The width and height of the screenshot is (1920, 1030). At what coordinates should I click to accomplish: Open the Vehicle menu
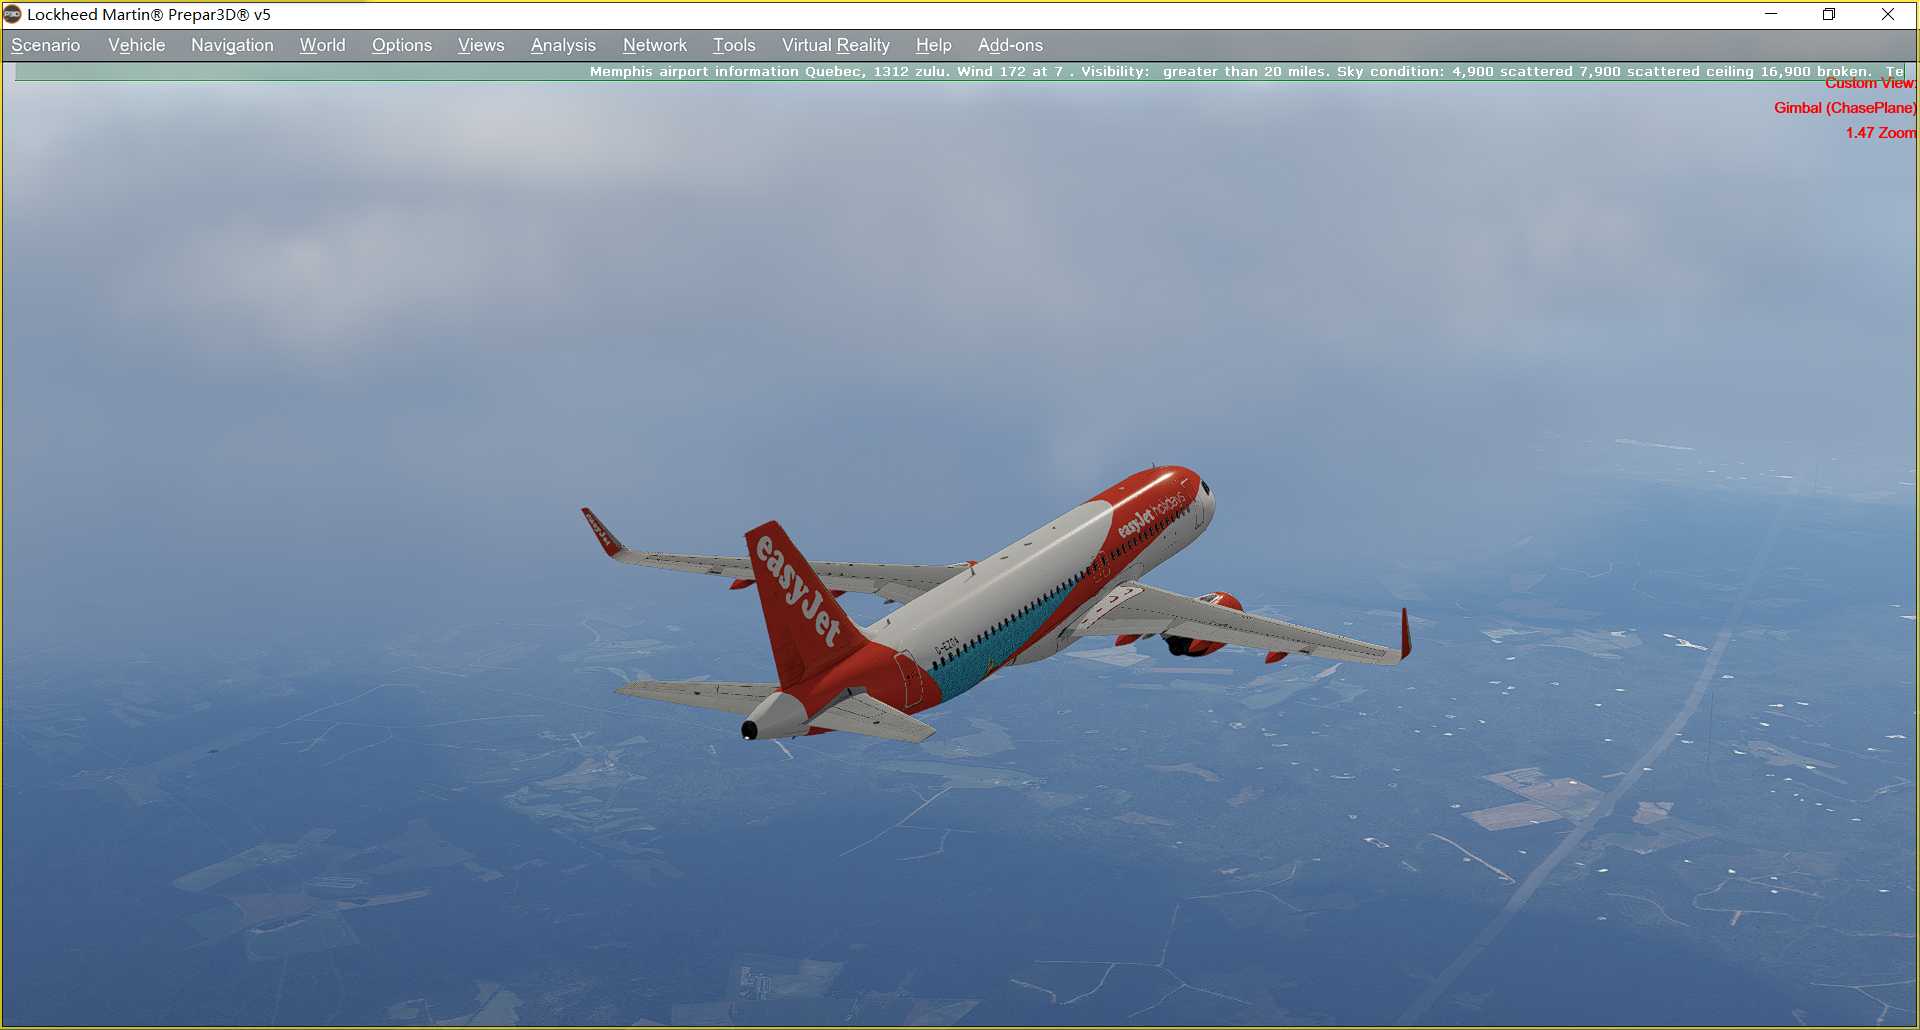pos(136,45)
